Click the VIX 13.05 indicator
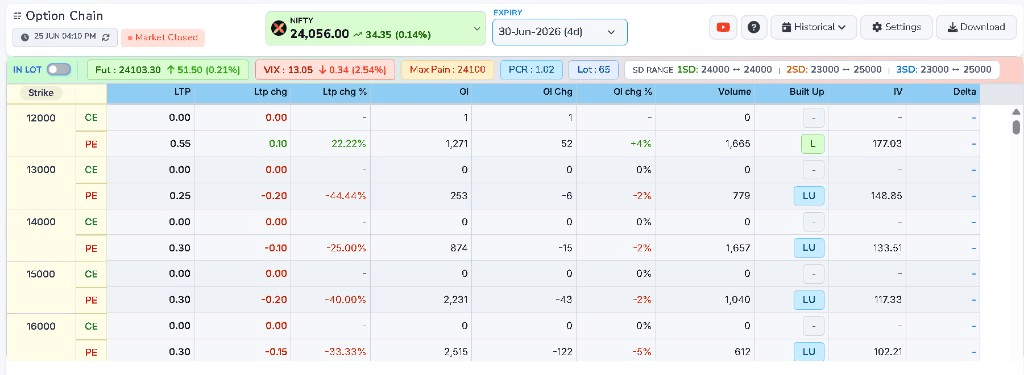This screenshot has width=1024, height=375. coord(325,70)
